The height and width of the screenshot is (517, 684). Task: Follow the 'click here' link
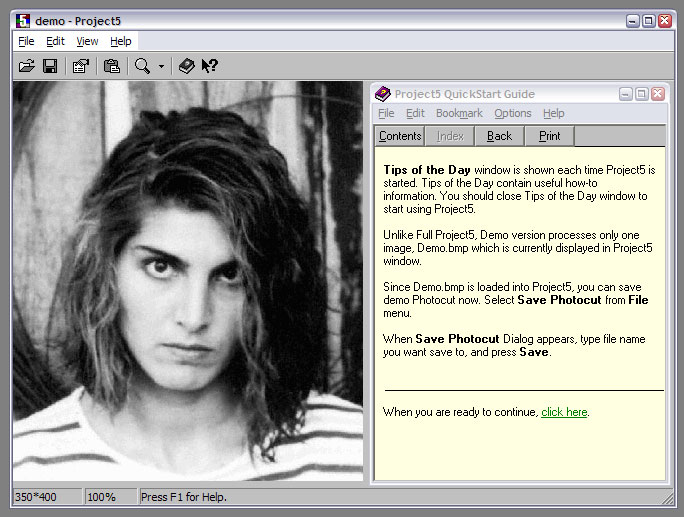pyautogui.click(x=564, y=412)
